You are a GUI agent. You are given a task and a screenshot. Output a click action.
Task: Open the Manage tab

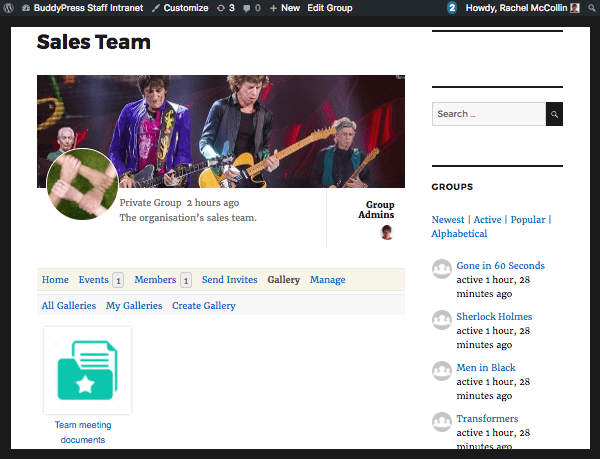(328, 280)
